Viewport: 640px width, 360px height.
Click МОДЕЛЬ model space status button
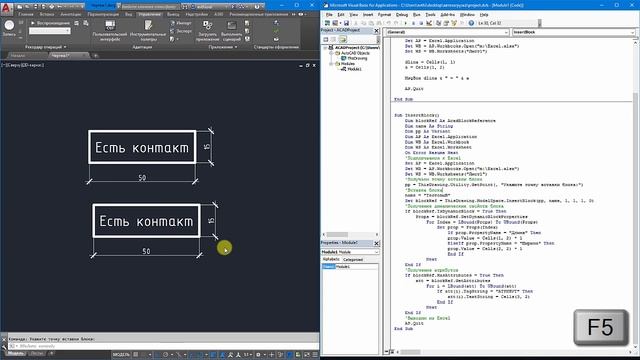coord(121,355)
